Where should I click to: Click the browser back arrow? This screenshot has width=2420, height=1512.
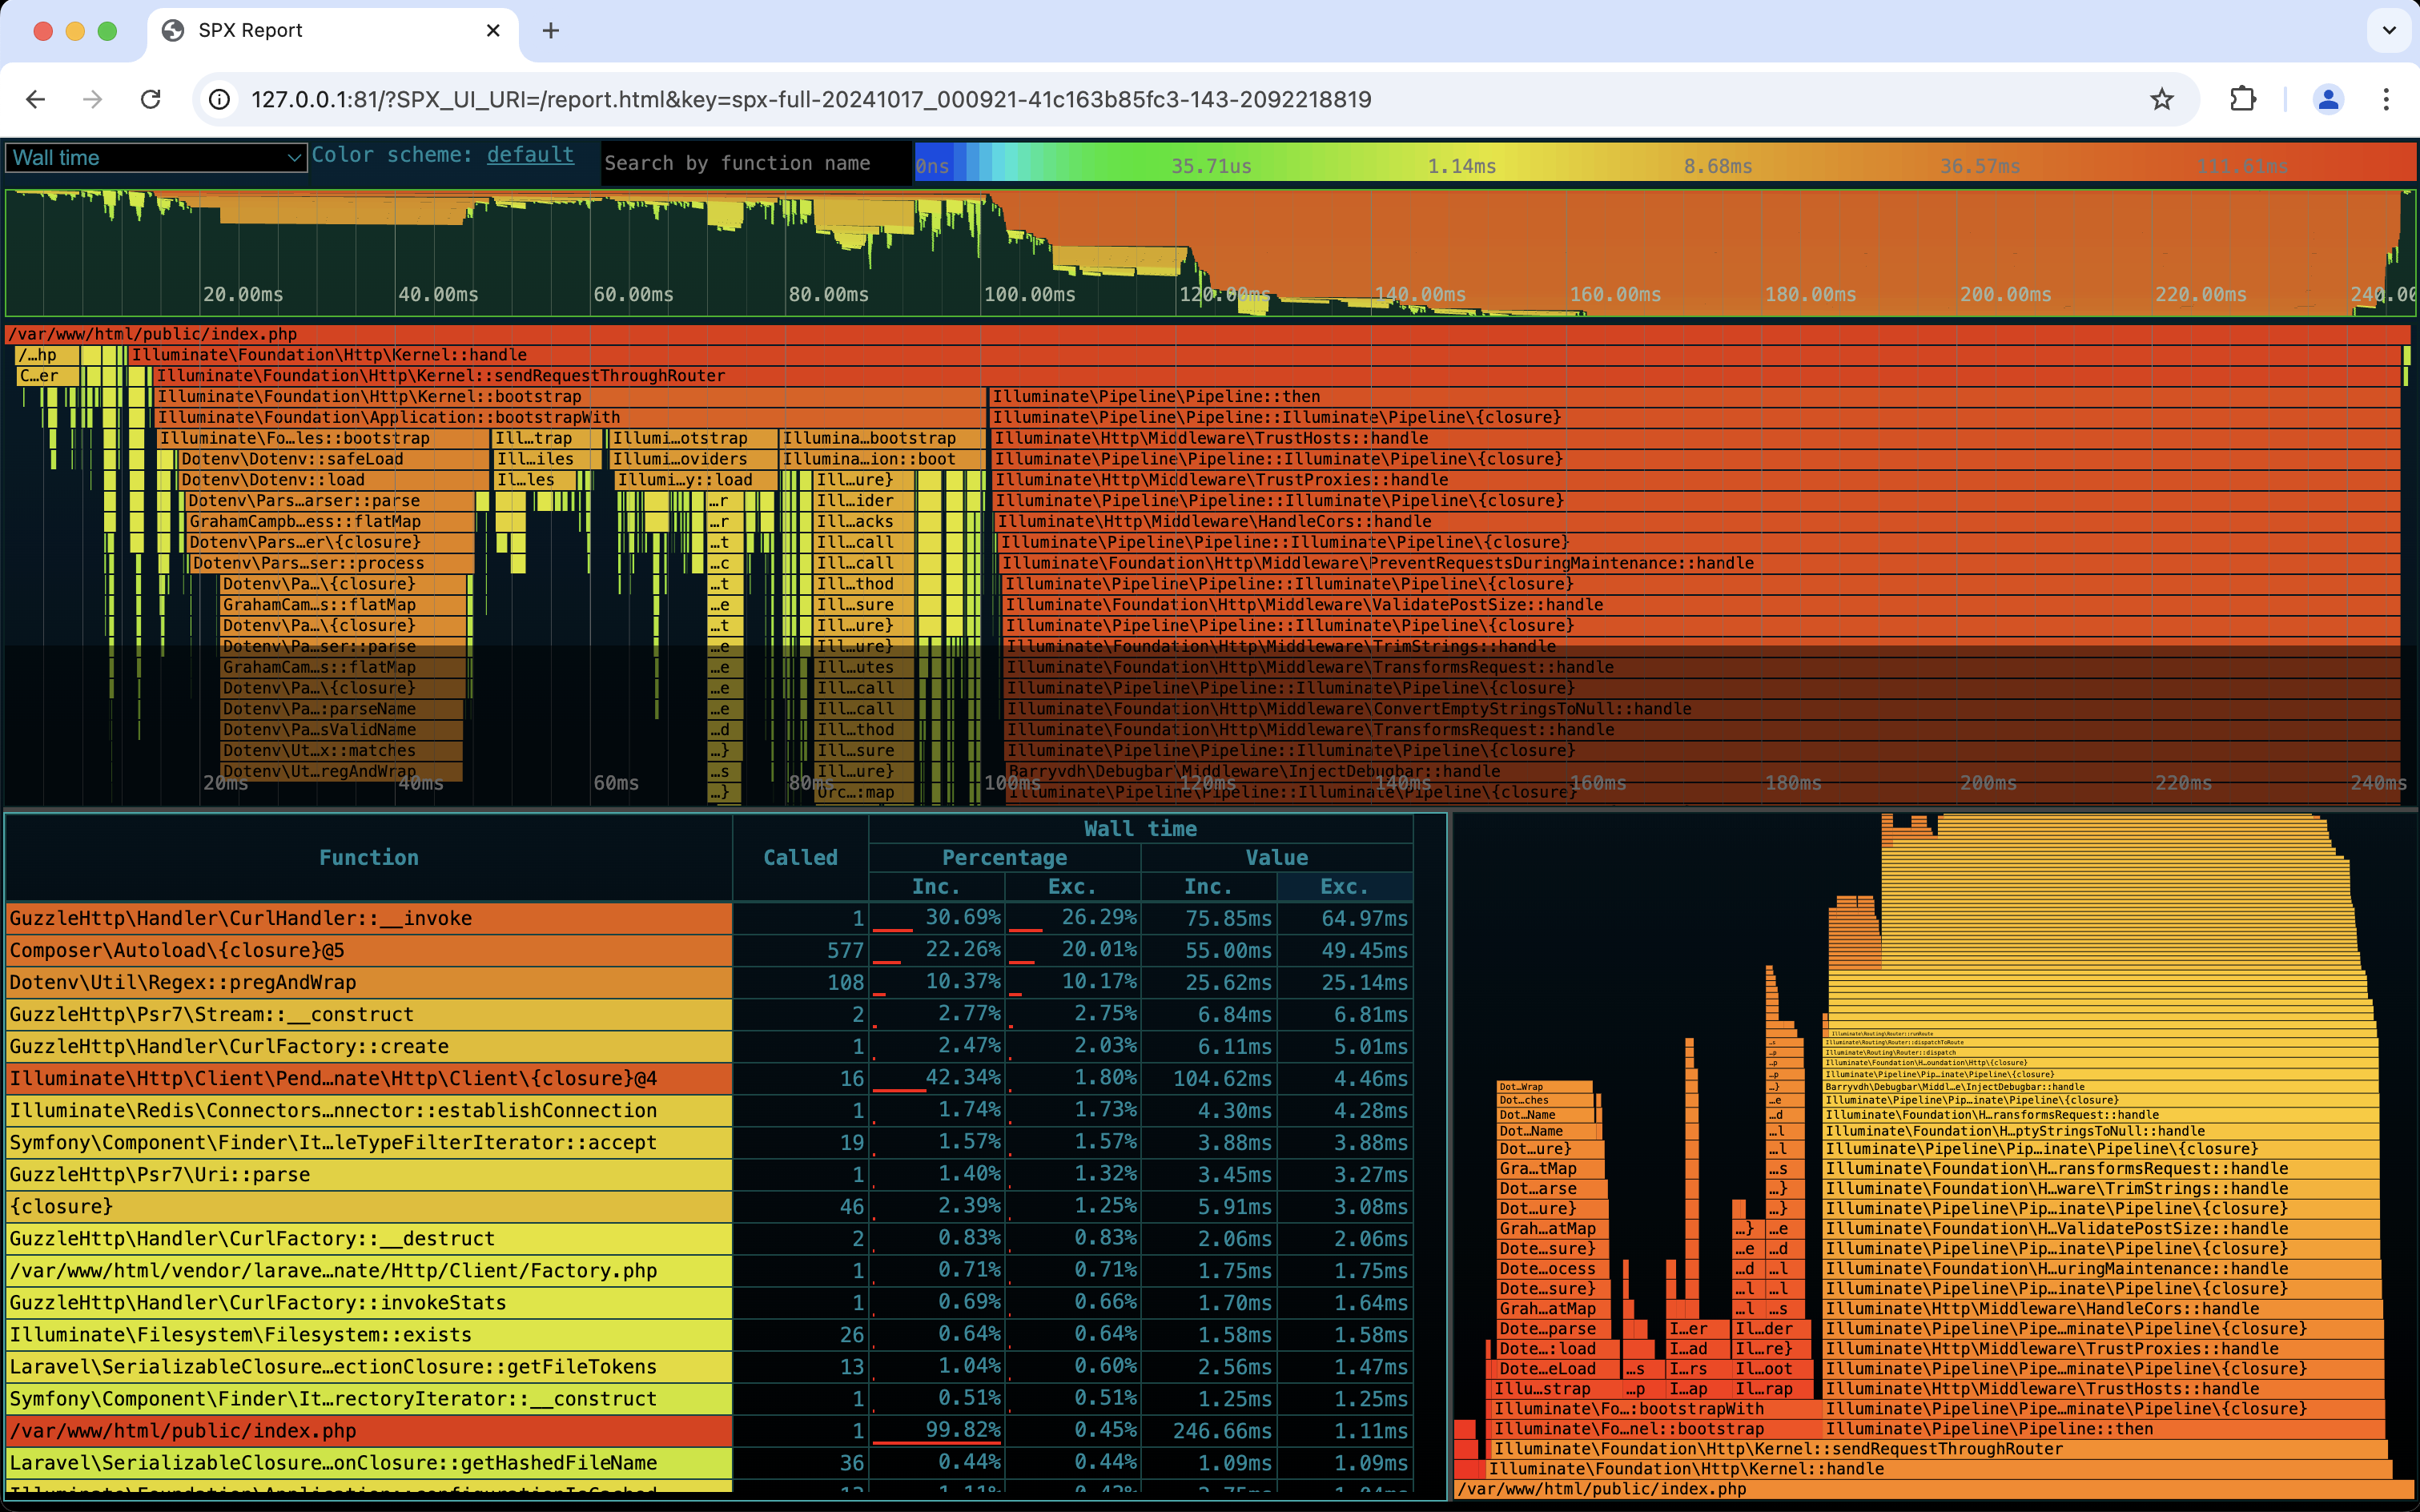tap(36, 99)
